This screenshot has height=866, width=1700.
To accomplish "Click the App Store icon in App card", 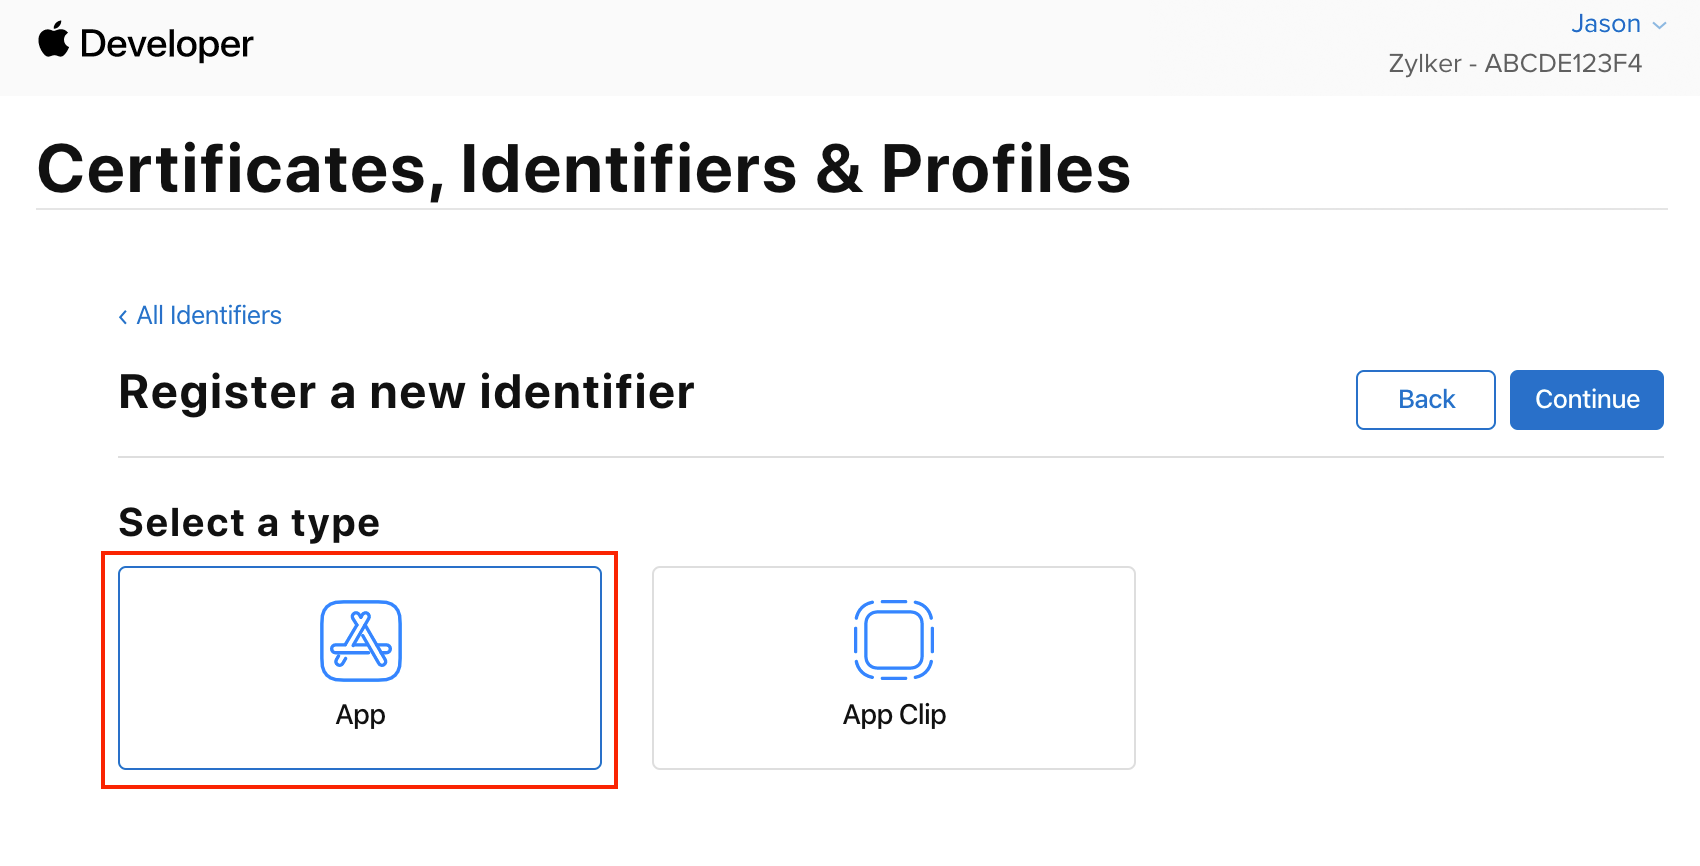I will (361, 641).
